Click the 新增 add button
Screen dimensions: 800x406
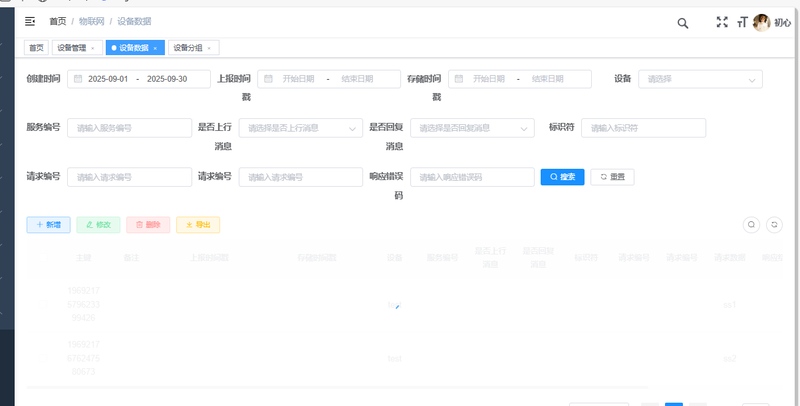point(48,225)
